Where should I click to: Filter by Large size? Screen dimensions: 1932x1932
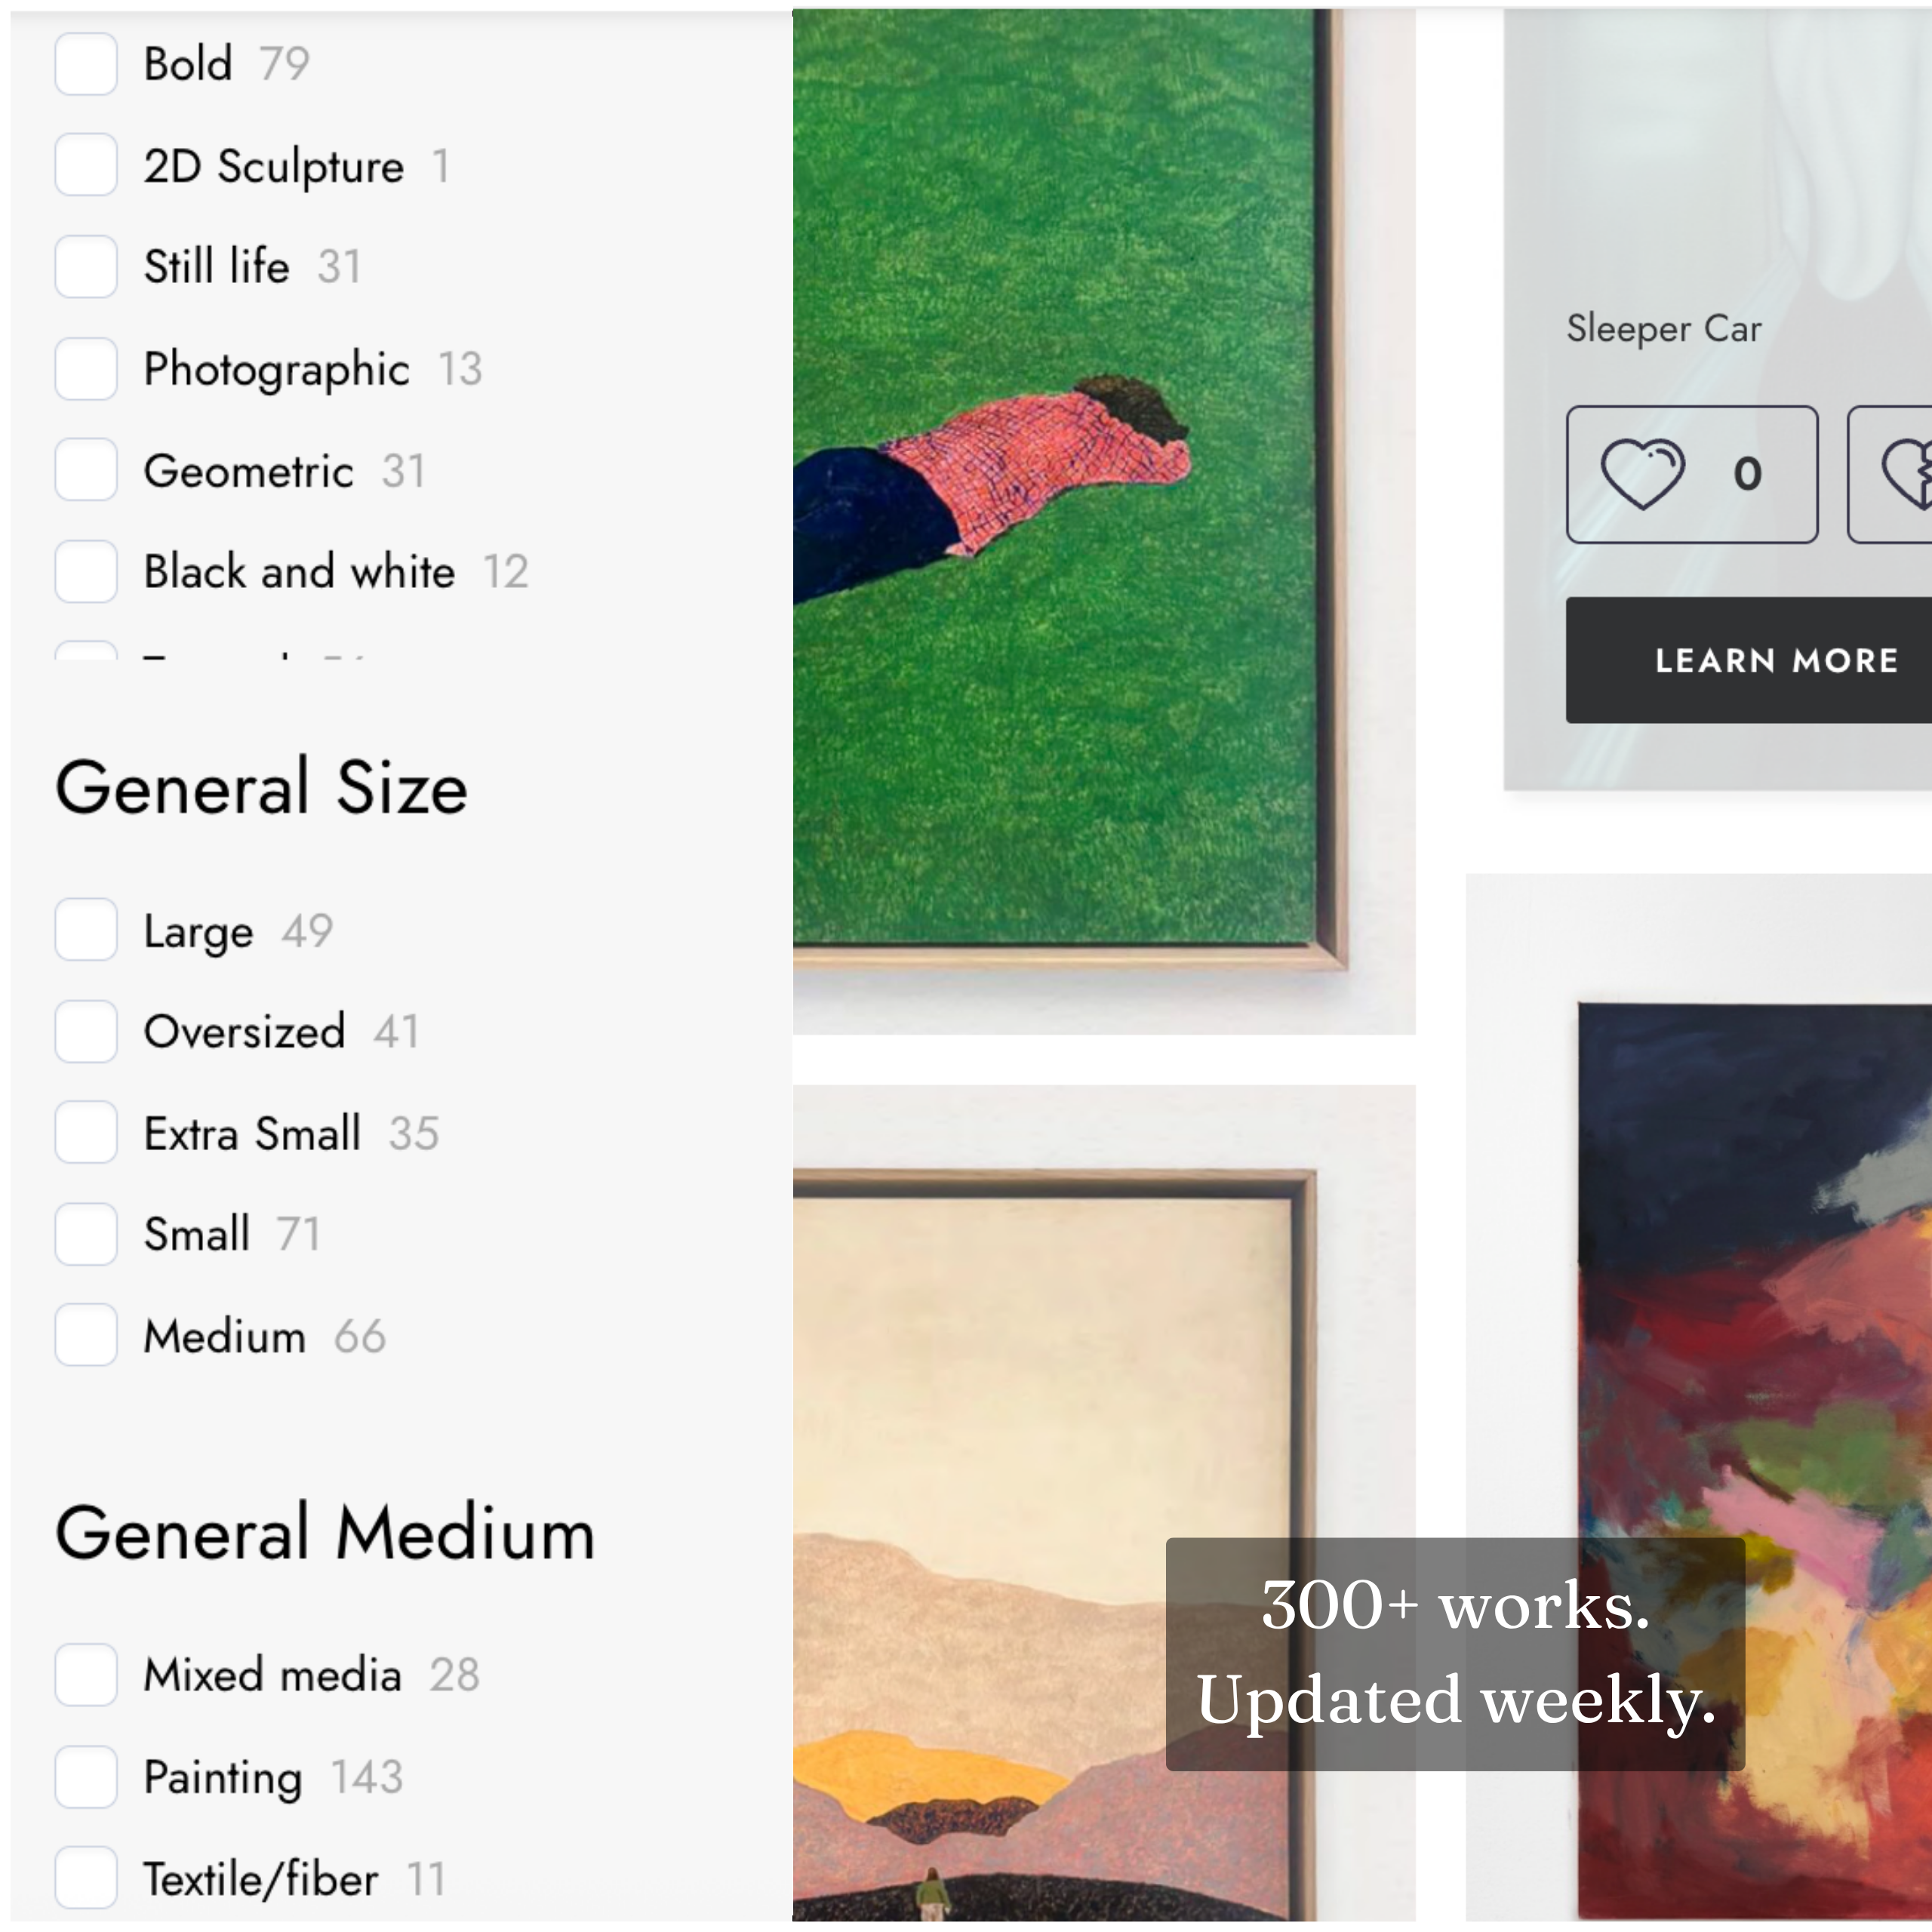point(86,930)
